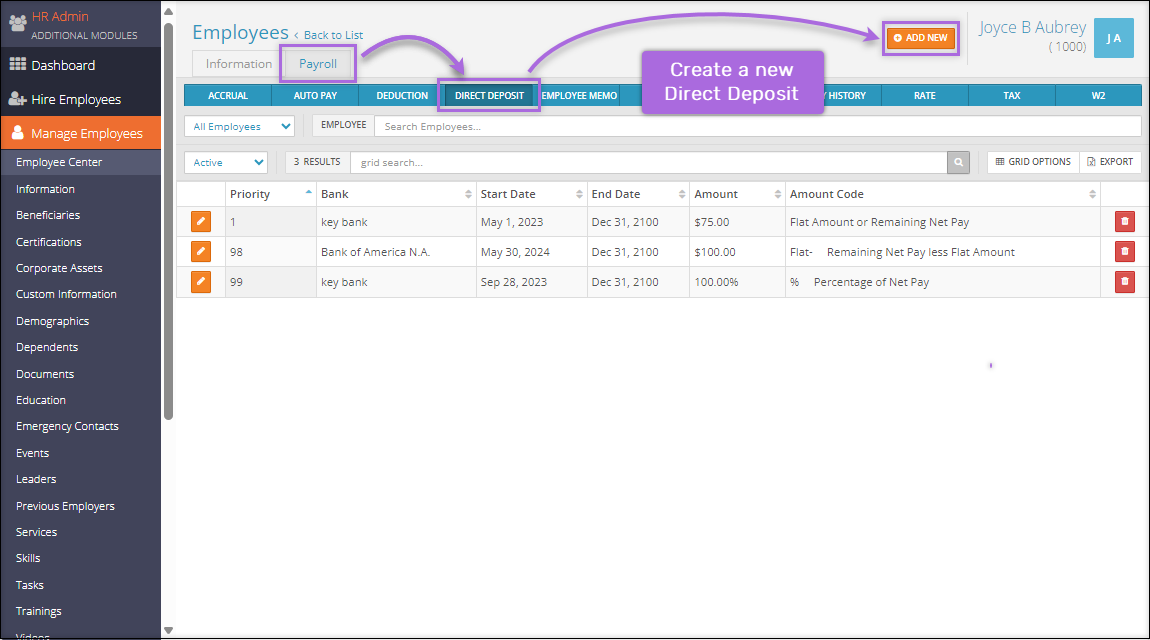Delete the priority 1 direct deposit

click(1125, 222)
